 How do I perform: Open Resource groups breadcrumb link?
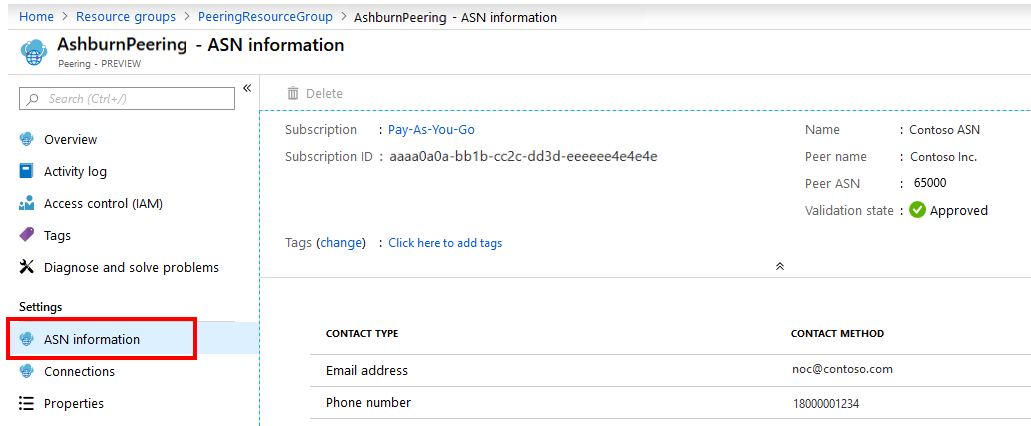126,17
